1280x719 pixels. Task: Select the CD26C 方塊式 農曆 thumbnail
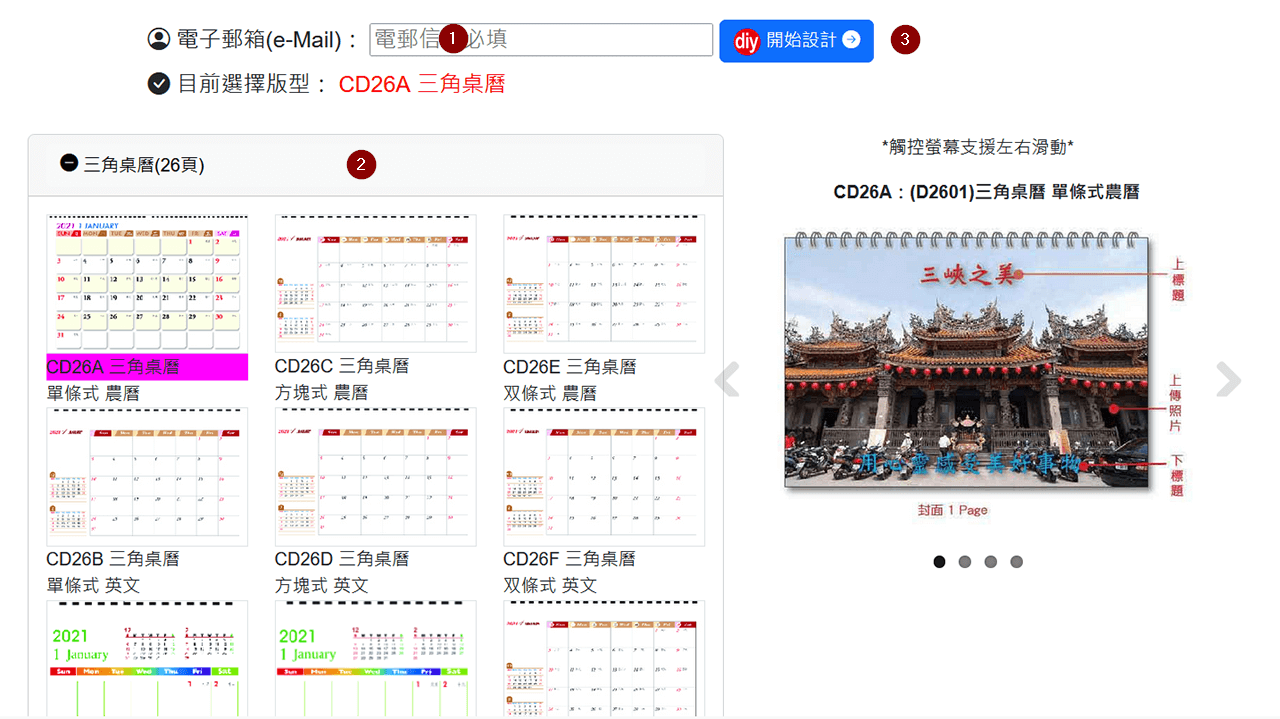(x=375, y=283)
